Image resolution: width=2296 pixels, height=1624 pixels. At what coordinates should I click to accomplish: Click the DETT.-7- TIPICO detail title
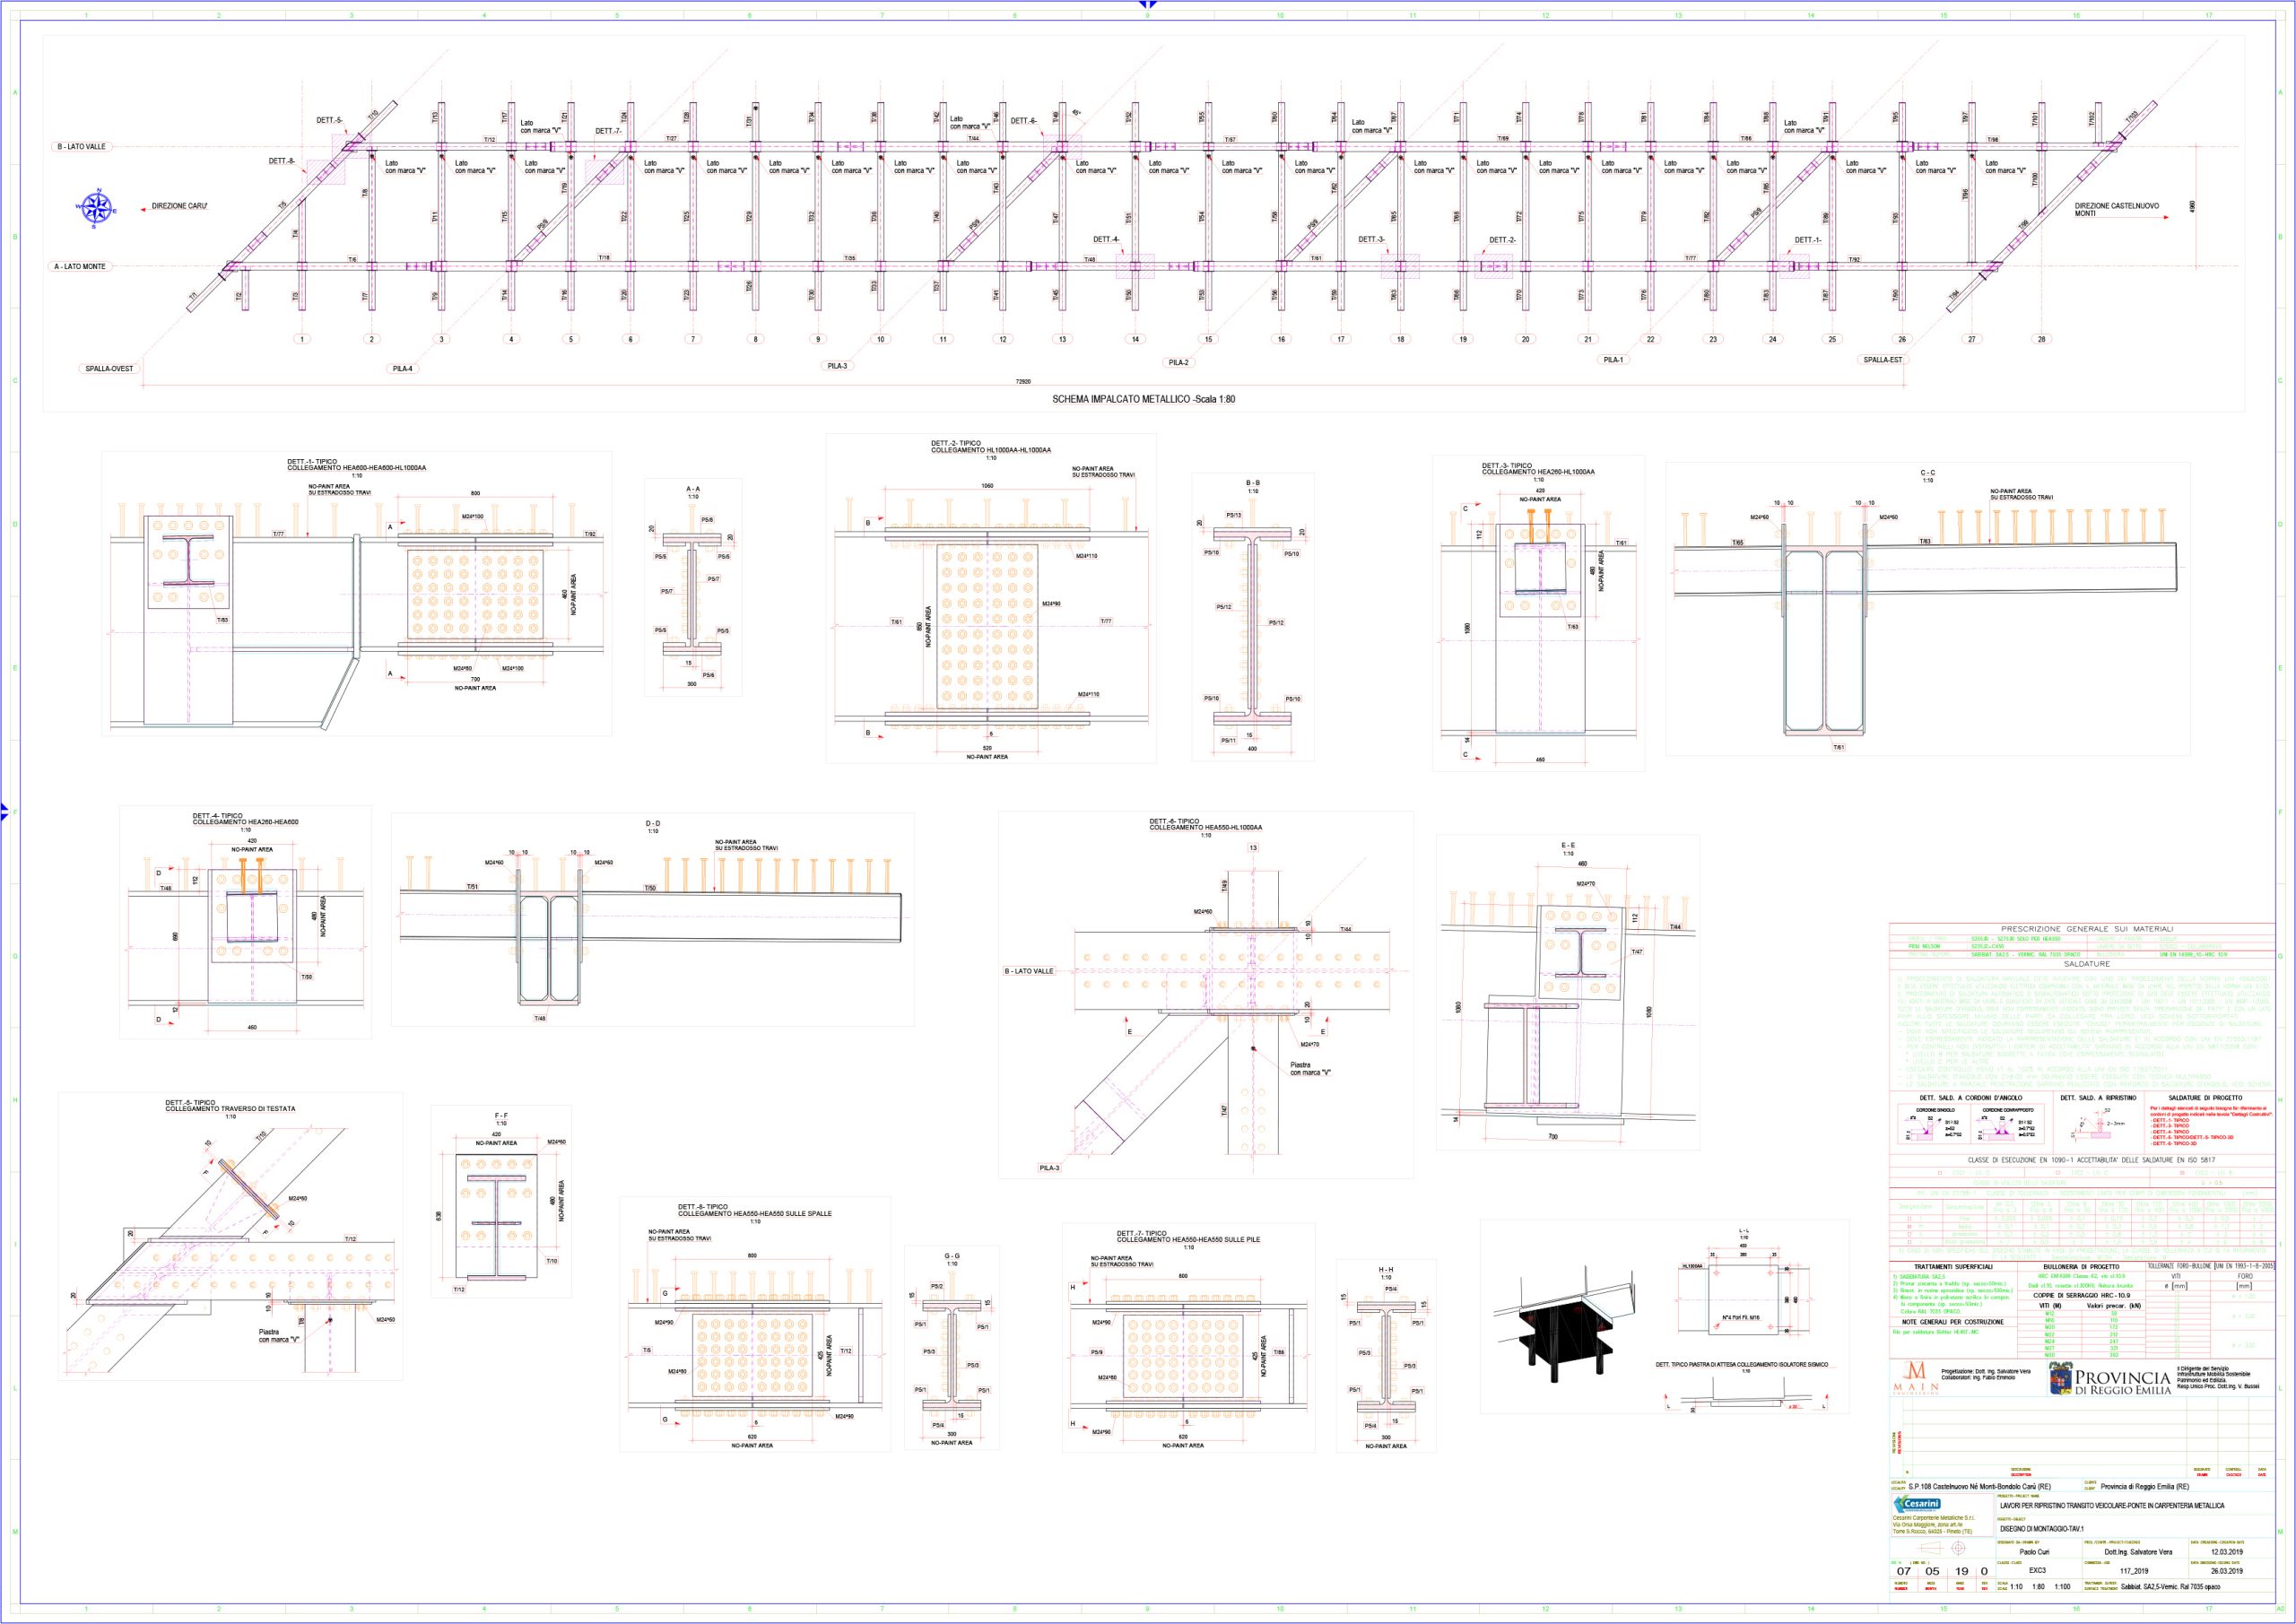[x=1189, y=1236]
